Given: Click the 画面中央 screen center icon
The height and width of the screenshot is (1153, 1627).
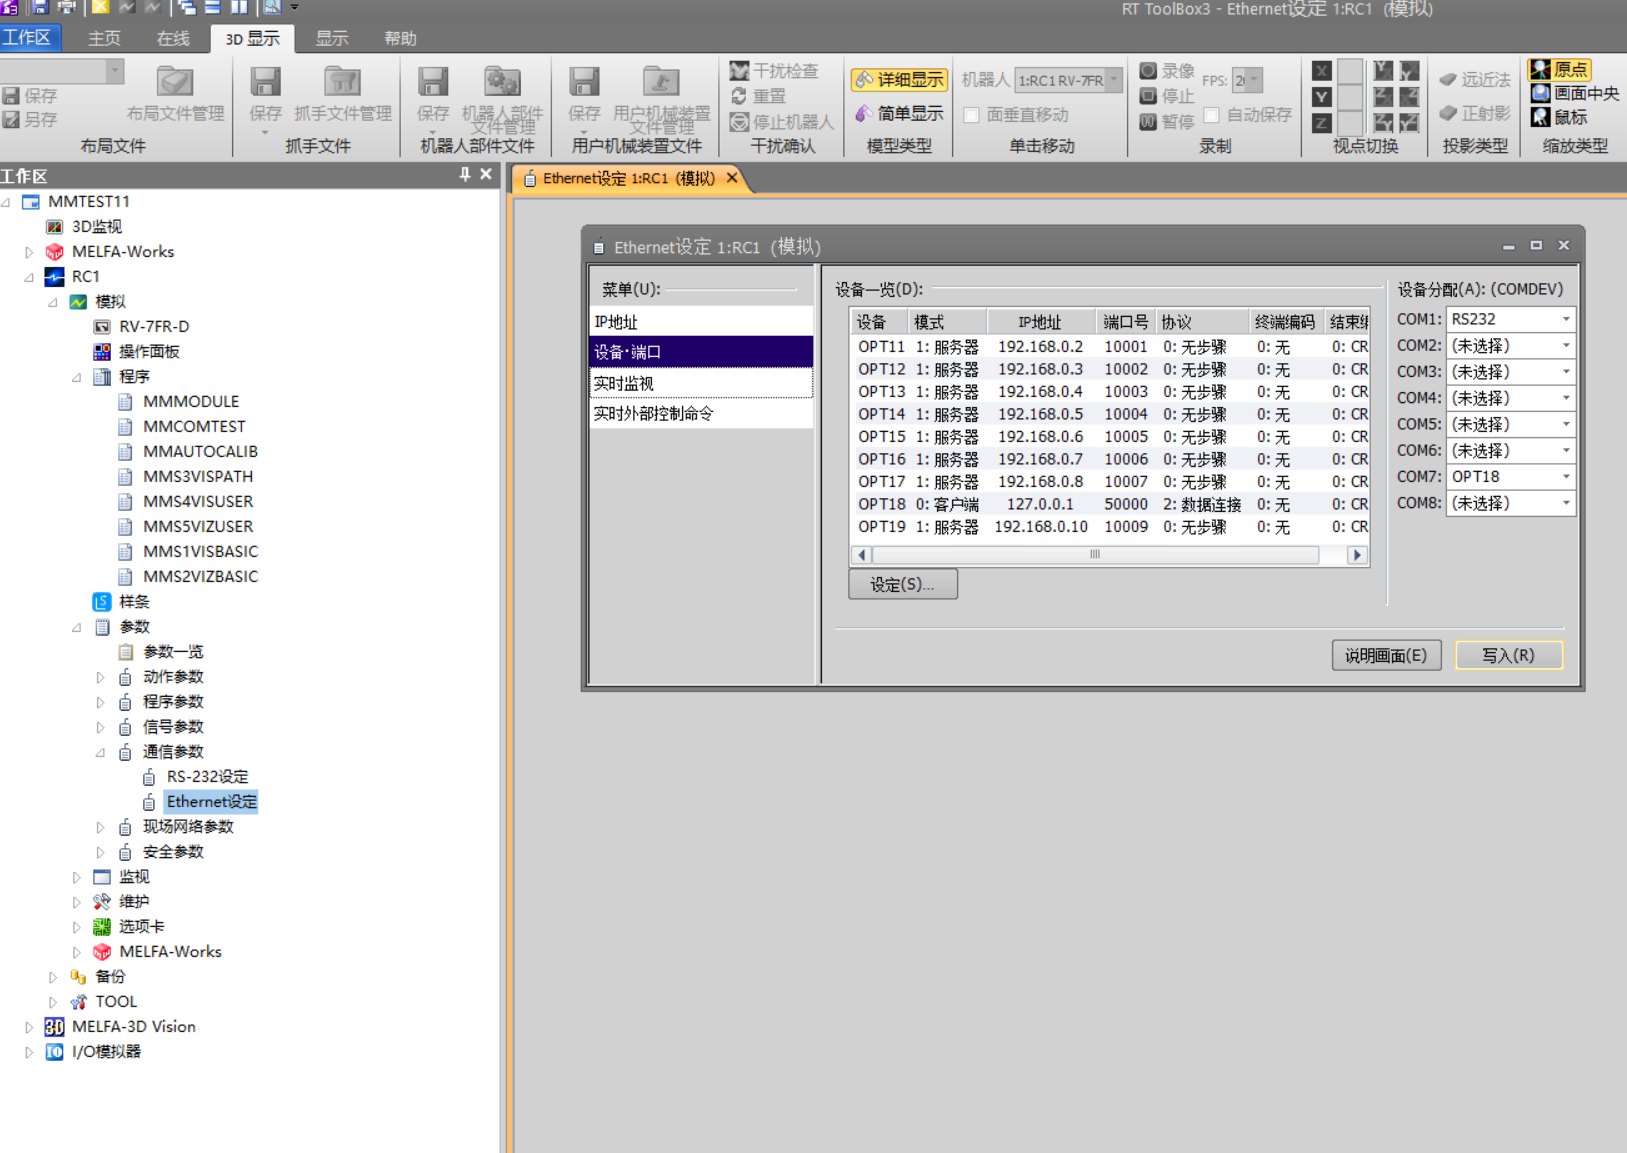Looking at the screenshot, I should pos(1541,93).
